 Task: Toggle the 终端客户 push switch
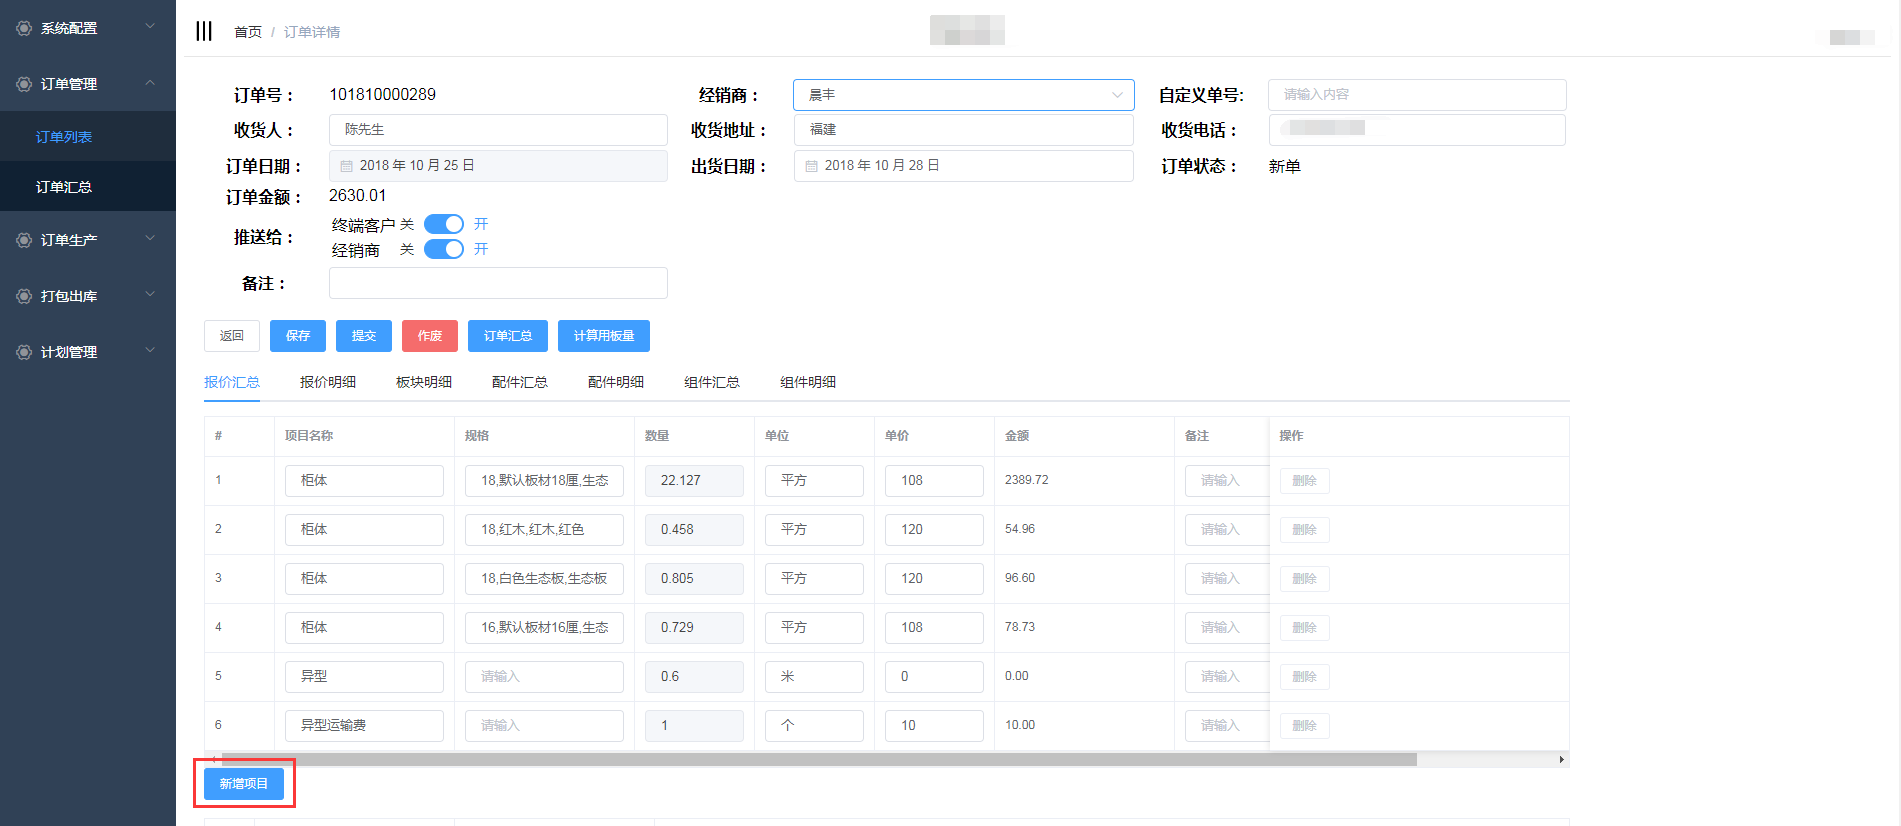444,224
